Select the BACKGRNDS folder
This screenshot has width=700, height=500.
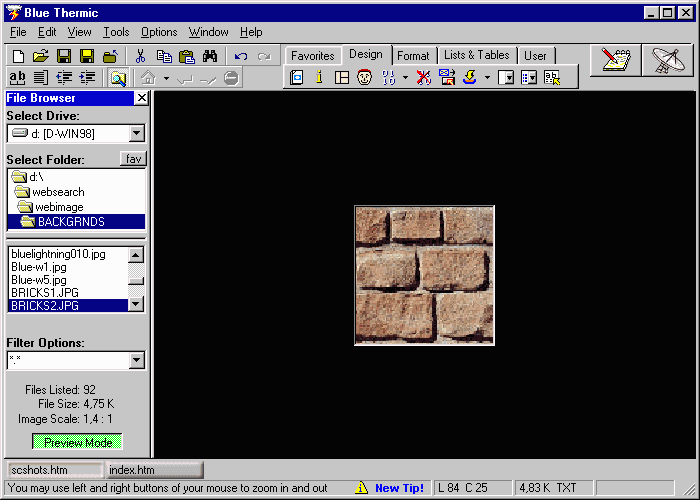pyautogui.click(x=76, y=222)
